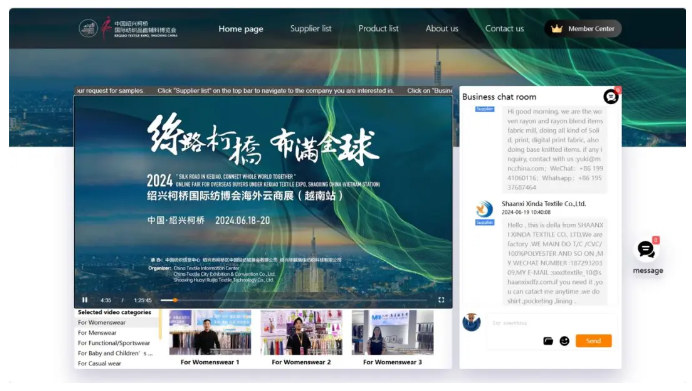Click the orange Send button
The width and height of the screenshot is (692, 391).
pos(594,341)
